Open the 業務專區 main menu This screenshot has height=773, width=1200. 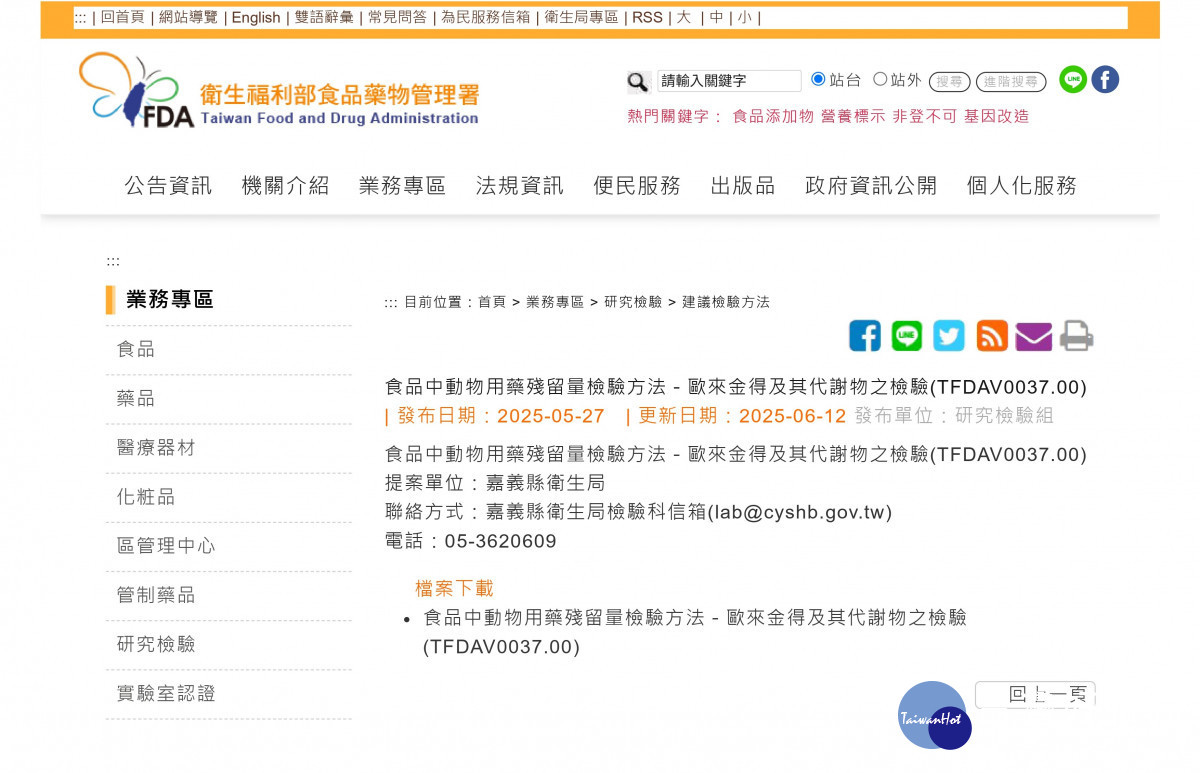pos(402,185)
